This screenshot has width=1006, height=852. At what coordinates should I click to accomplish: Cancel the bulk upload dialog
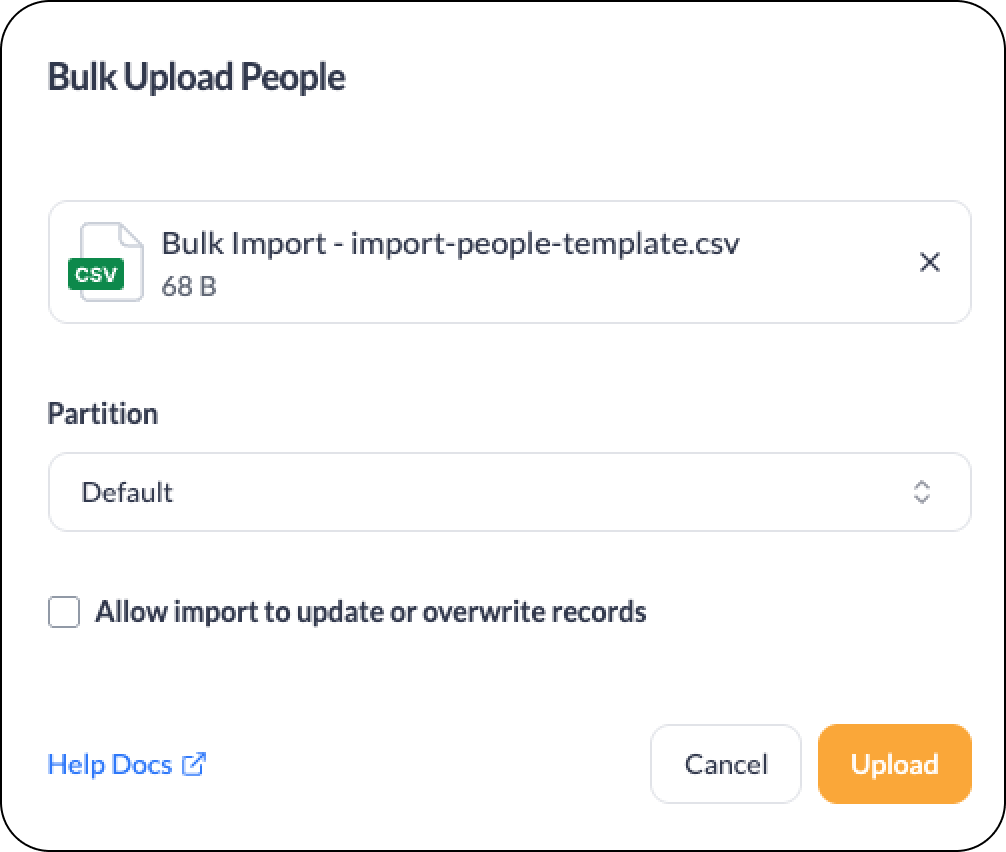point(726,764)
